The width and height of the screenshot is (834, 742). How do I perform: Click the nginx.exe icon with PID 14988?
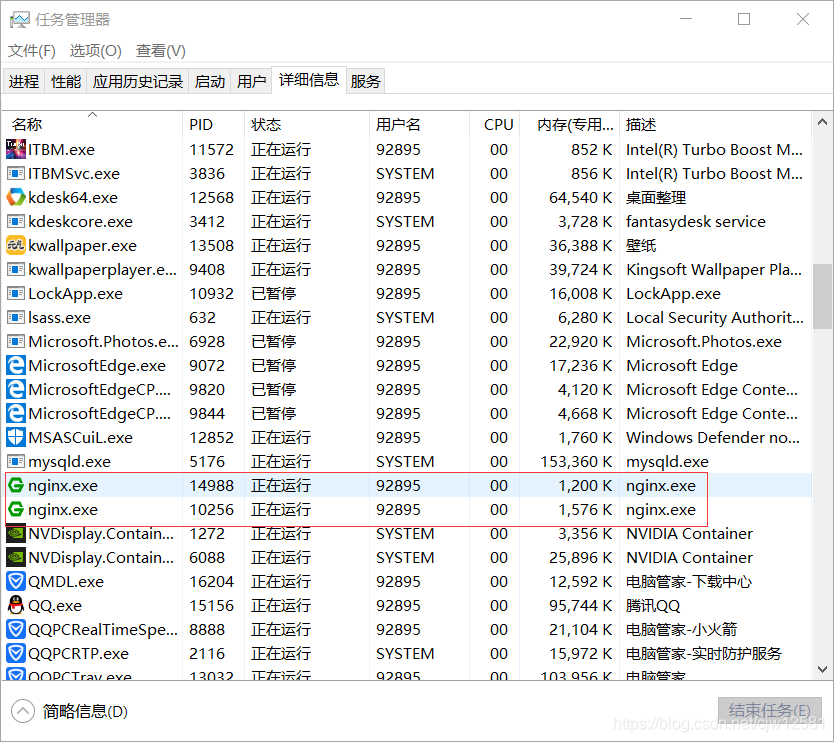[x=15, y=485]
